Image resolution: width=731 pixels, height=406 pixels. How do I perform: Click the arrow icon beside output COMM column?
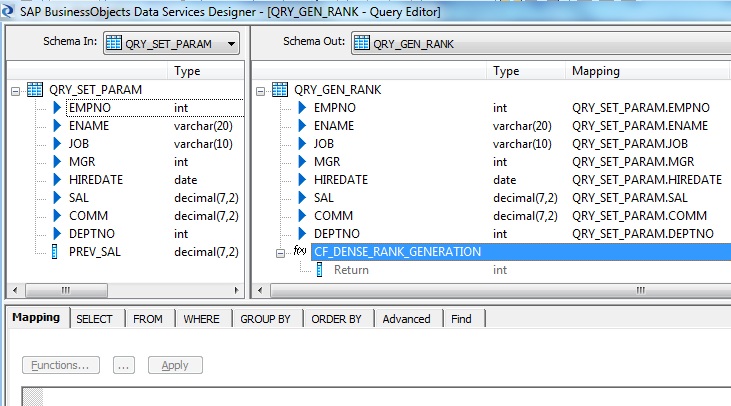pyautogui.click(x=302, y=215)
